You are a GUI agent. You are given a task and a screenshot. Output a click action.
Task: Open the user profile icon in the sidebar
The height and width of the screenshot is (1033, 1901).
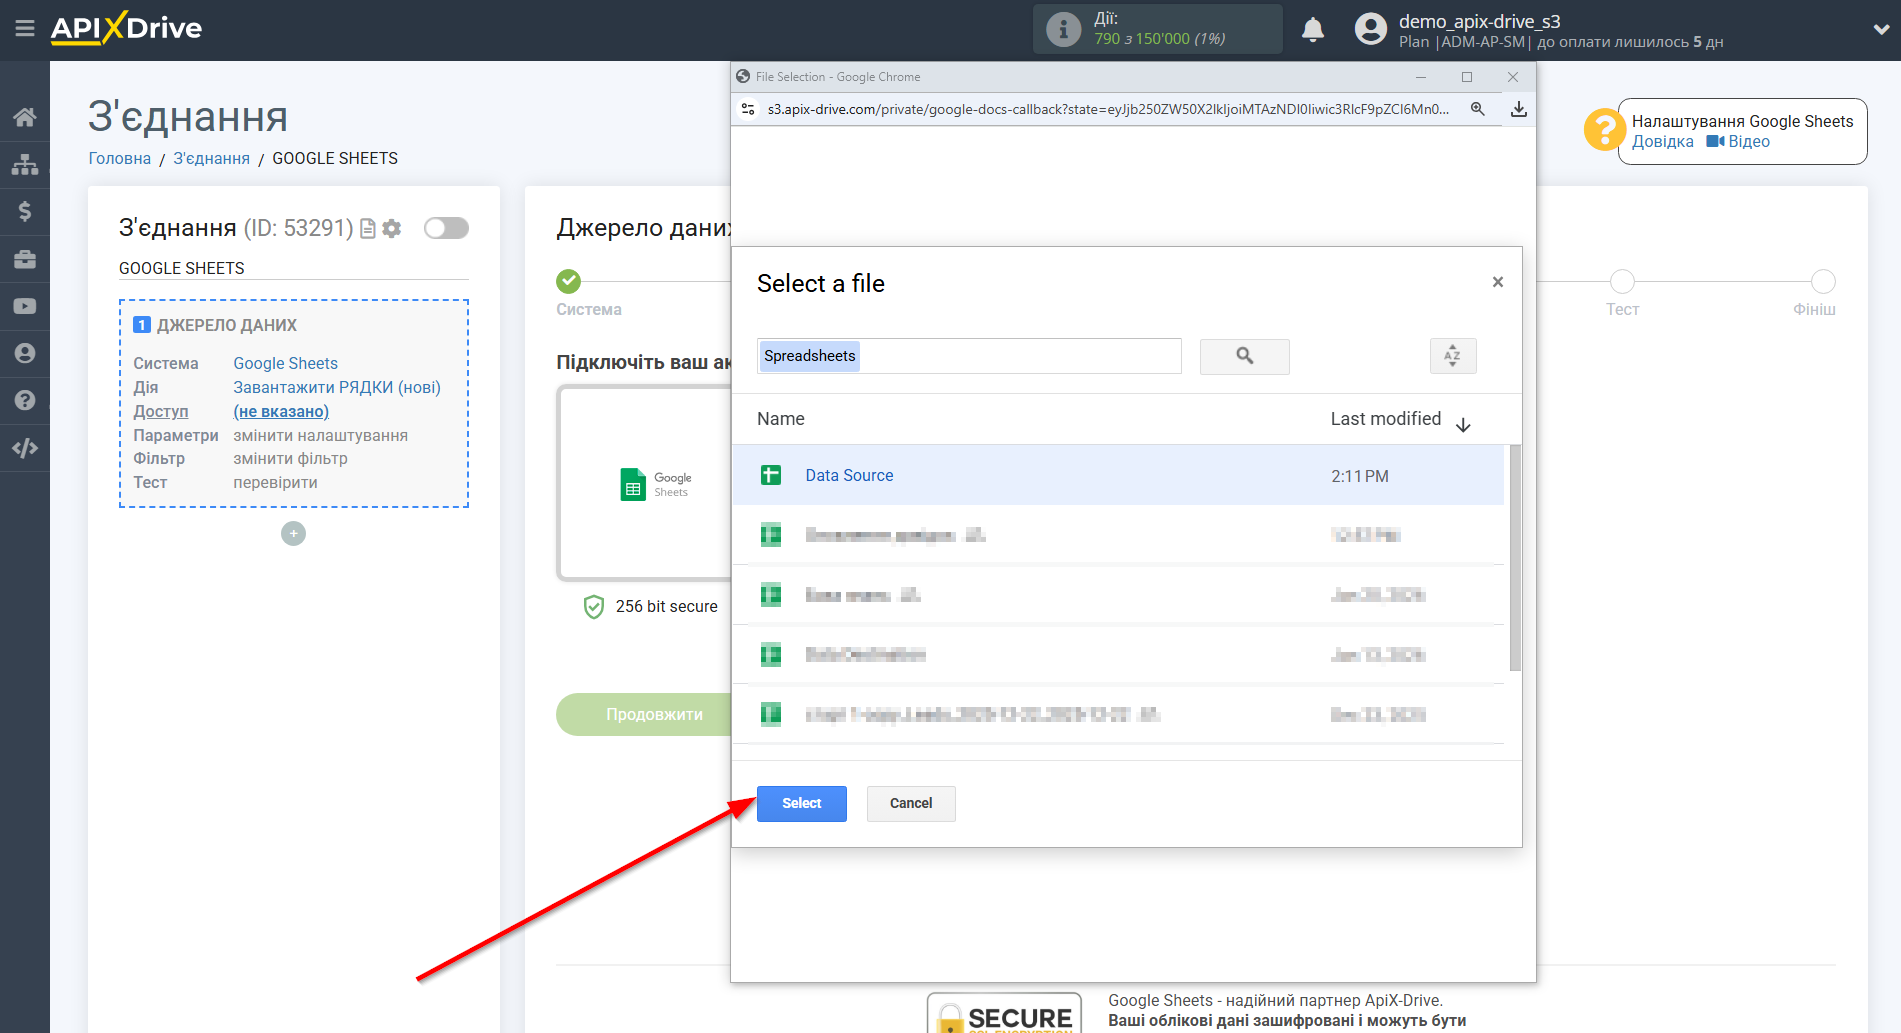click(x=25, y=352)
